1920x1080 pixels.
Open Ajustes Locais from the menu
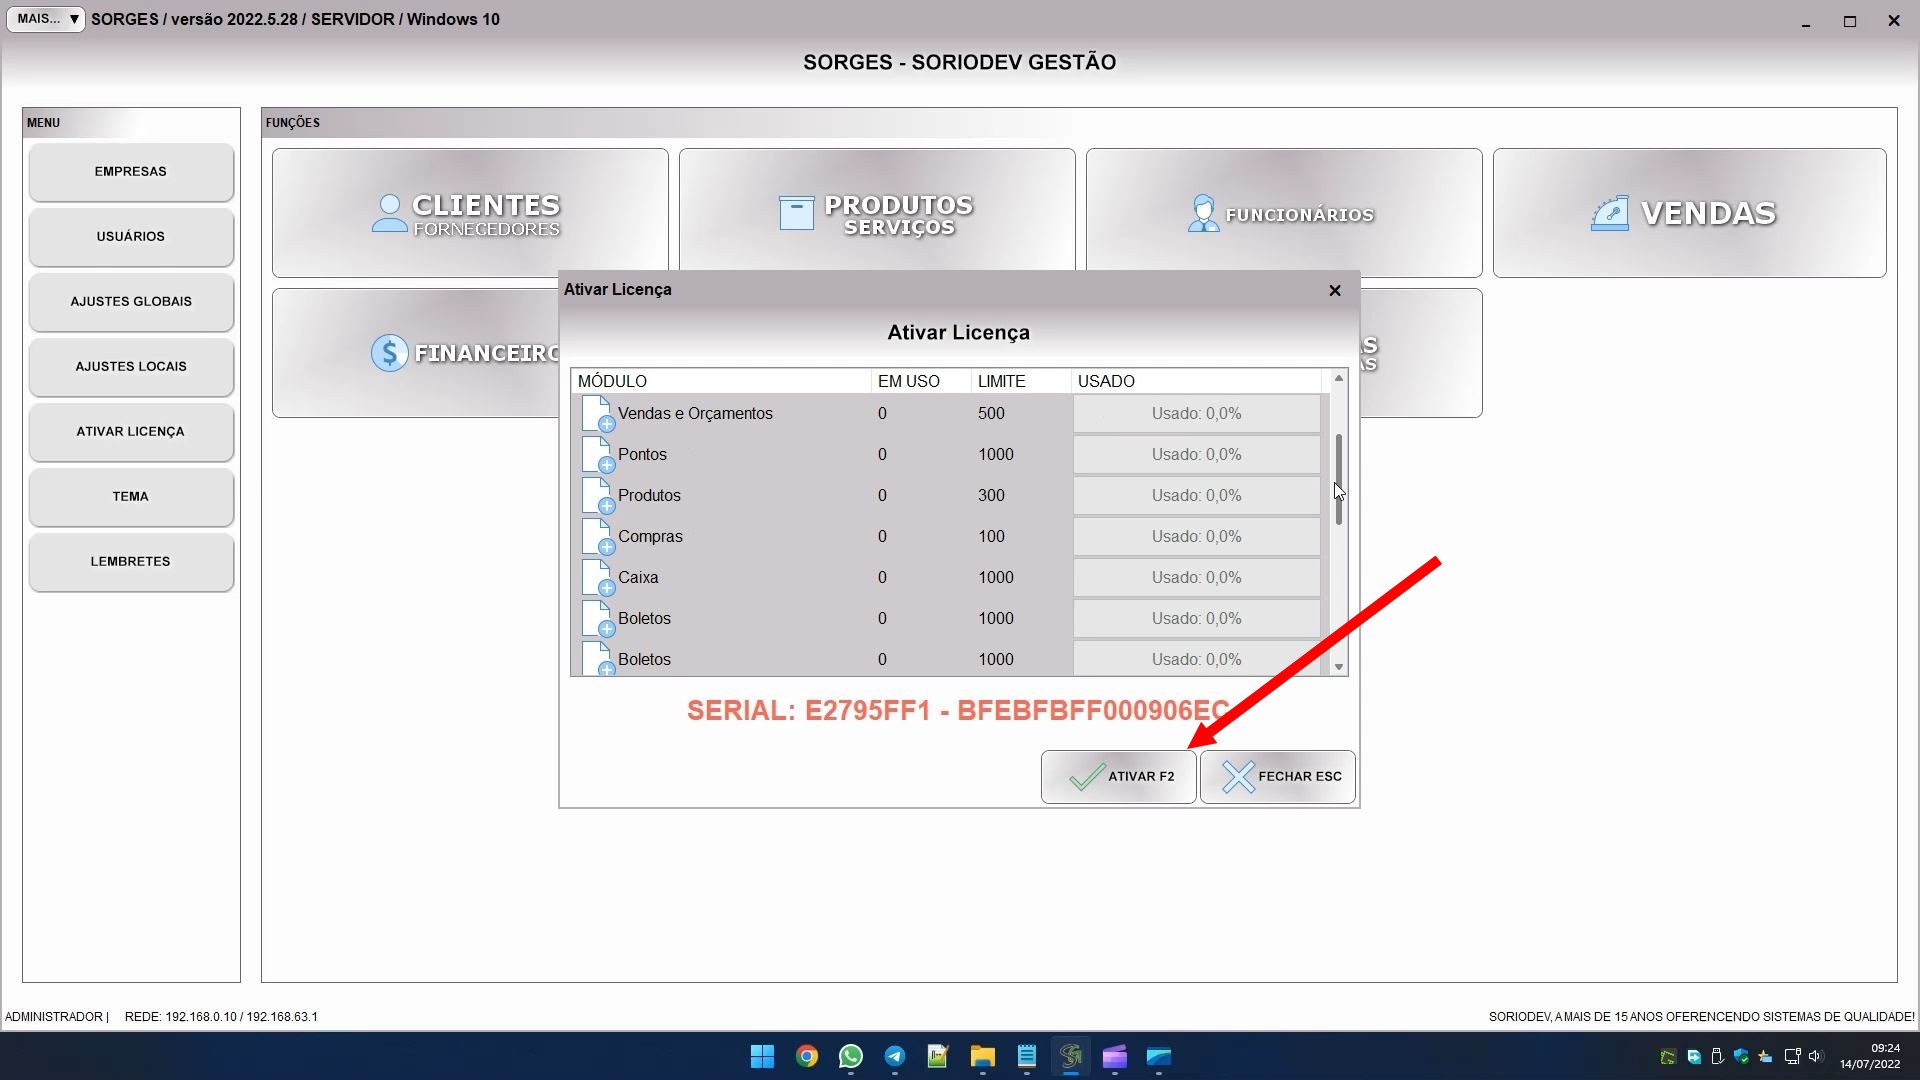(131, 367)
